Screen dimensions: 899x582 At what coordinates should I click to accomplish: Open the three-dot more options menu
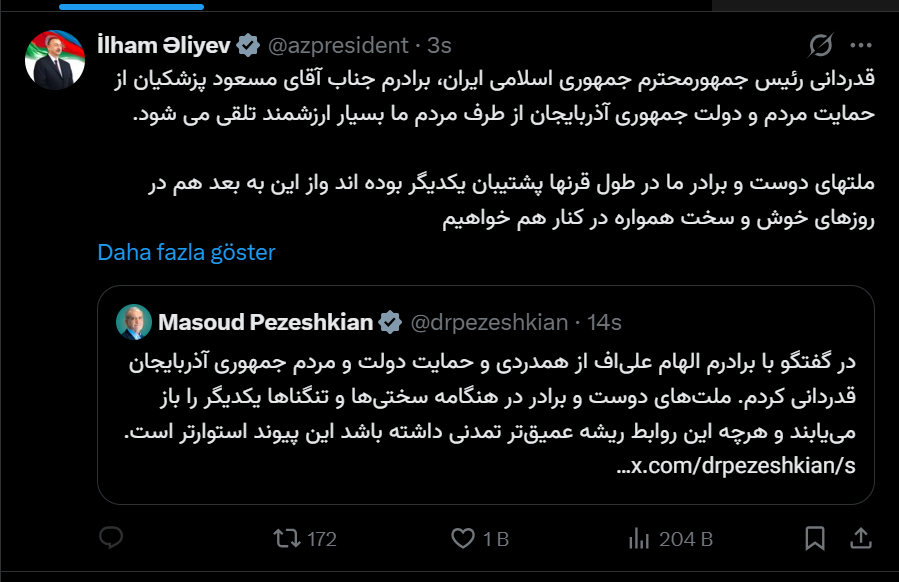pos(860,45)
